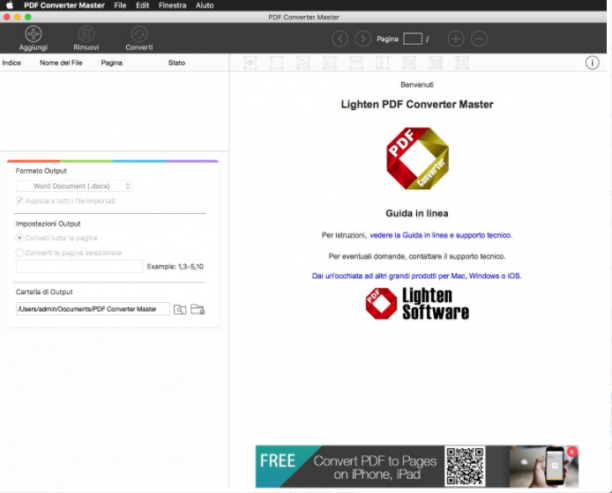Click the FREE Convert PDF to Pages banner
The image size is (612, 493).
click(417, 466)
